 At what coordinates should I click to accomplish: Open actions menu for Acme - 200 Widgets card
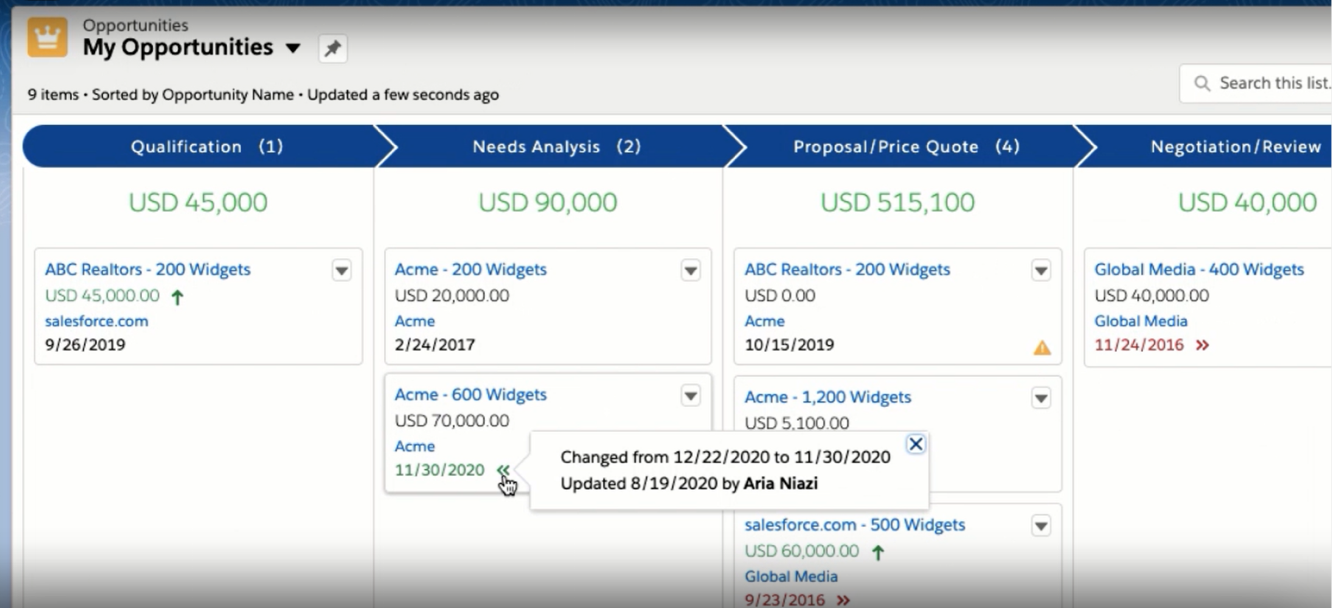(x=691, y=270)
